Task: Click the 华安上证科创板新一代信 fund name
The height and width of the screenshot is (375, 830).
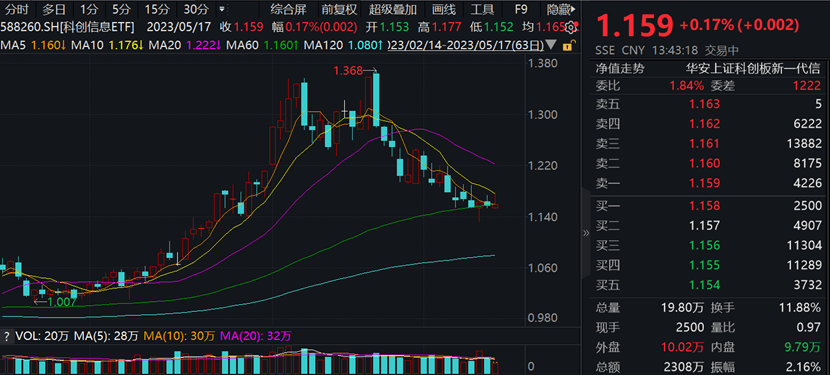Action: pos(754,68)
